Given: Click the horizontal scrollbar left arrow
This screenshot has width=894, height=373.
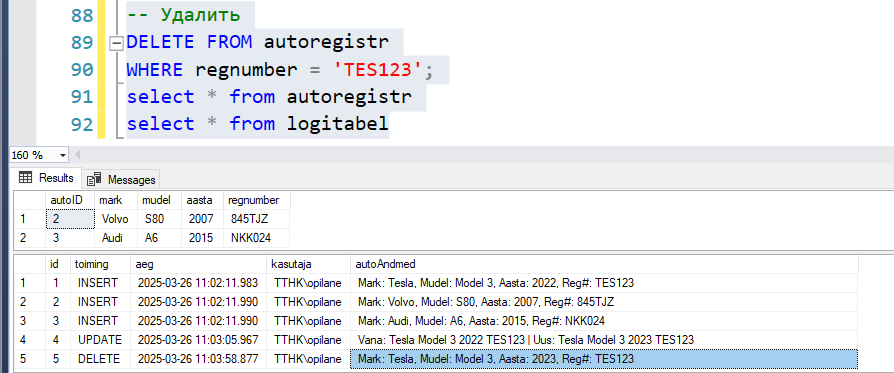Looking at the screenshot, I should click(x=78, y=155).
